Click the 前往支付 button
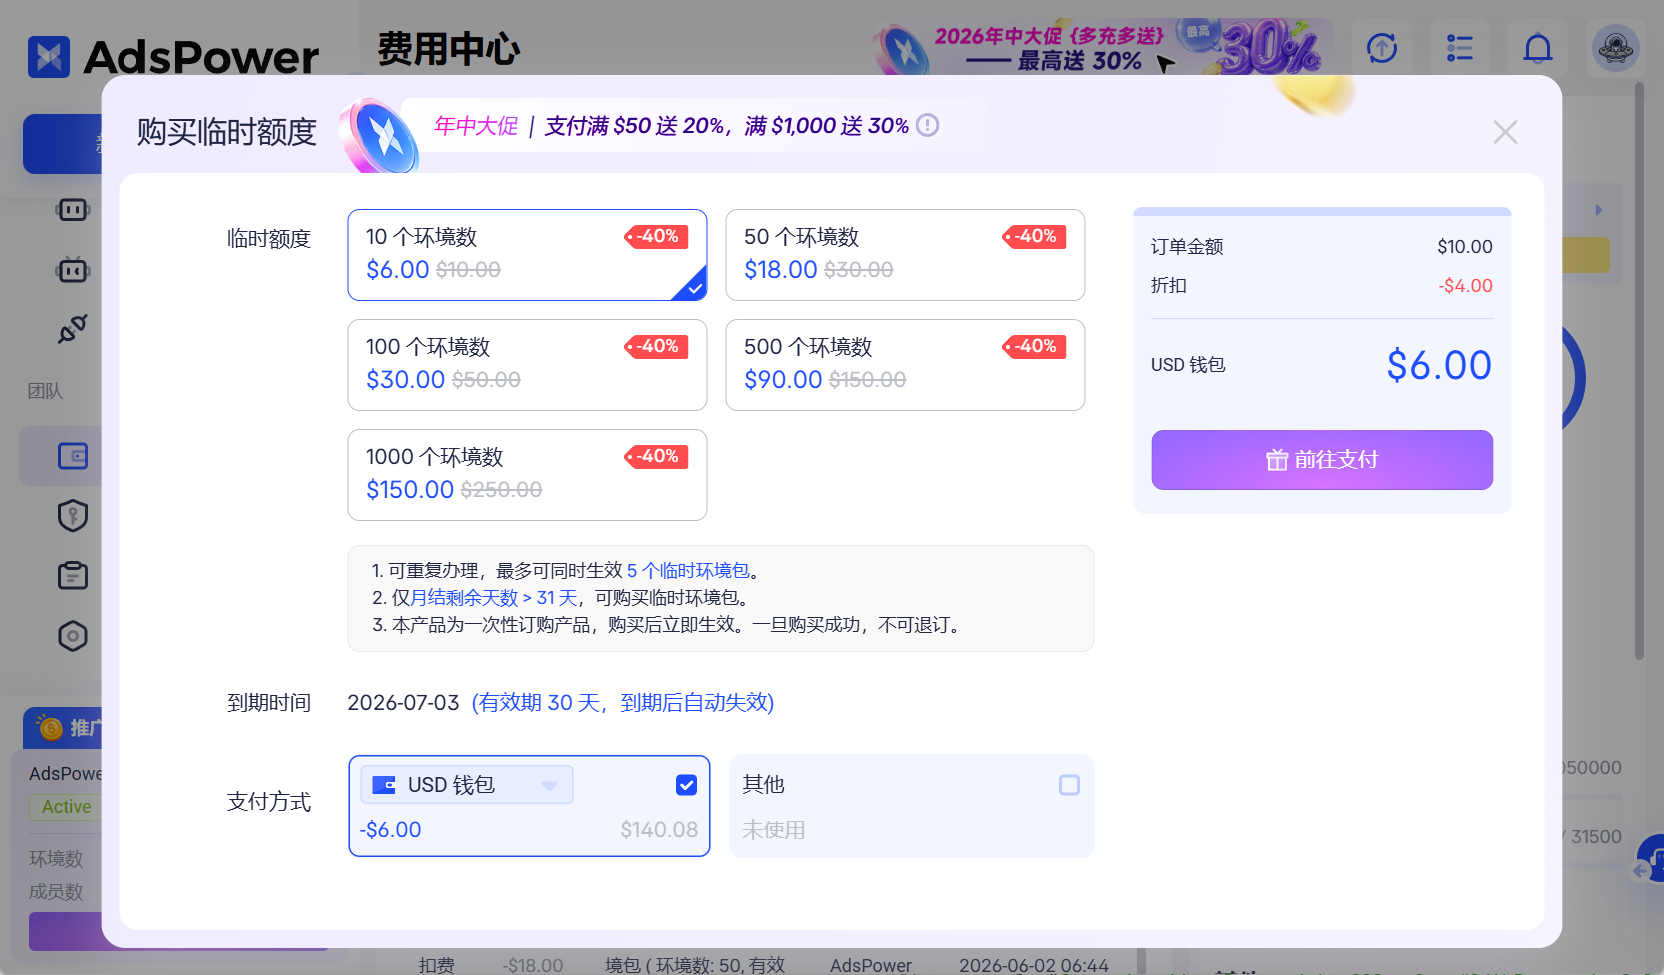The height and width of the screenshot is (975, 1664). coord(1322,460)
